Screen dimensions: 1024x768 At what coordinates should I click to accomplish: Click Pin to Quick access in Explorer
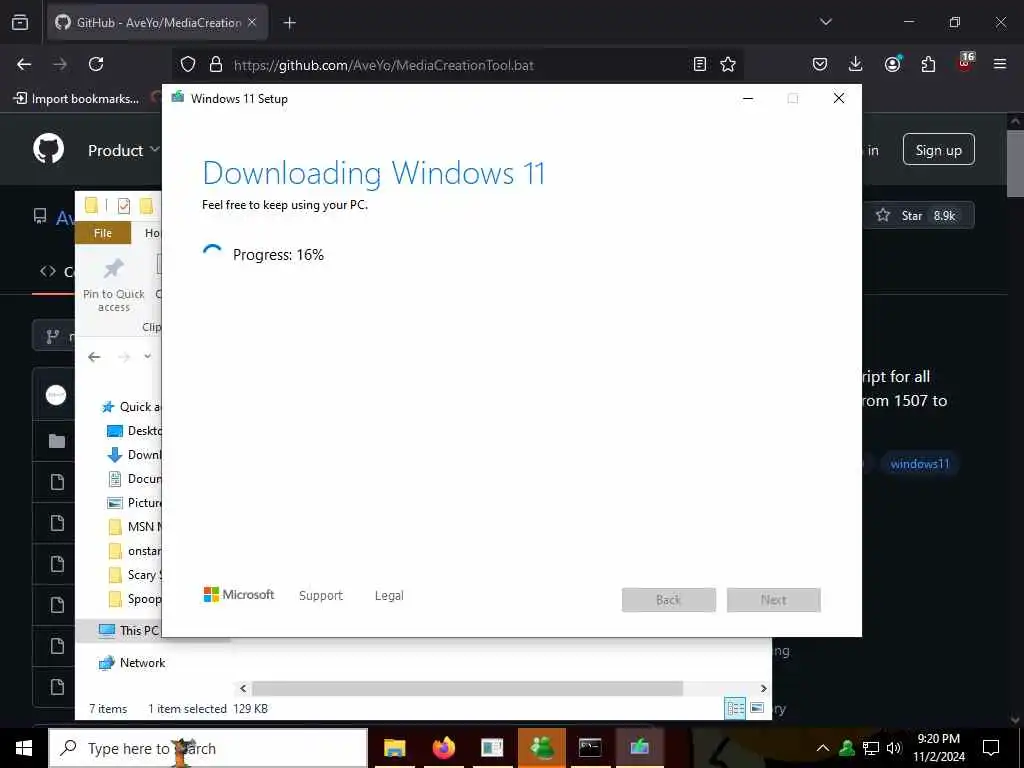[x=114, y=285]
